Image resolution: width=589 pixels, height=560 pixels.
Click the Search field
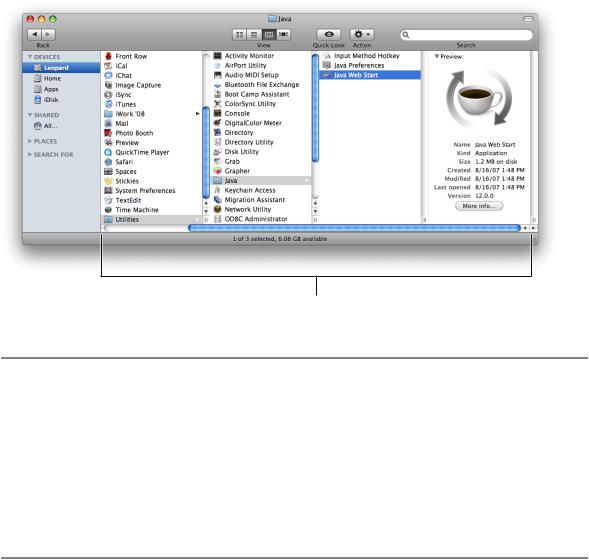coord(466,35)
